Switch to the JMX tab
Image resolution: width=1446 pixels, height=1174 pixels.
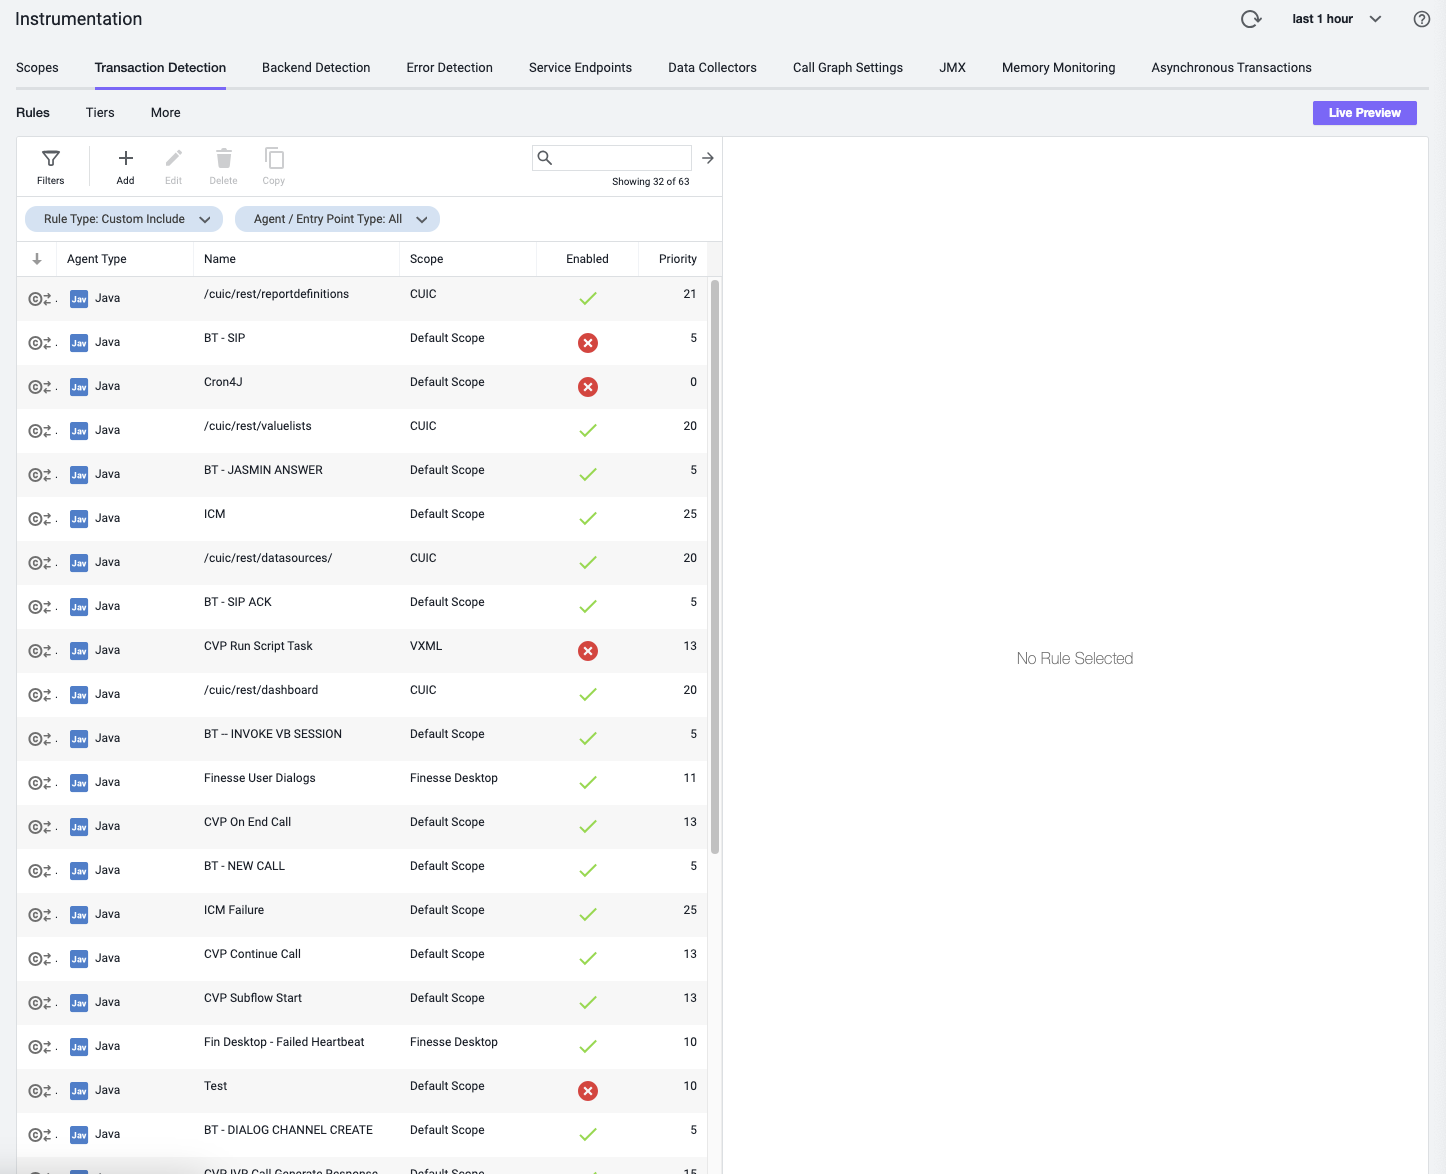(952, 68)
